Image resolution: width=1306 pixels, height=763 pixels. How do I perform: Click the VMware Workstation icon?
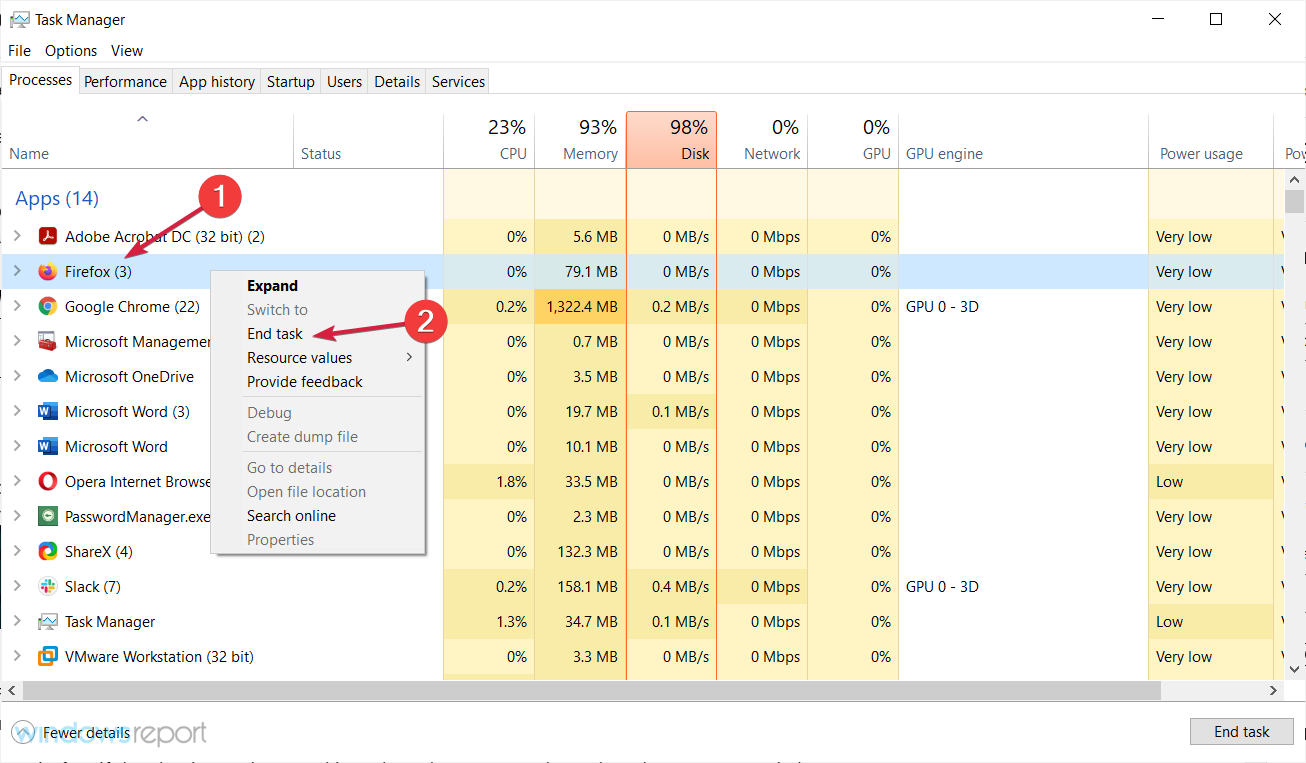[x=47, y=657]
